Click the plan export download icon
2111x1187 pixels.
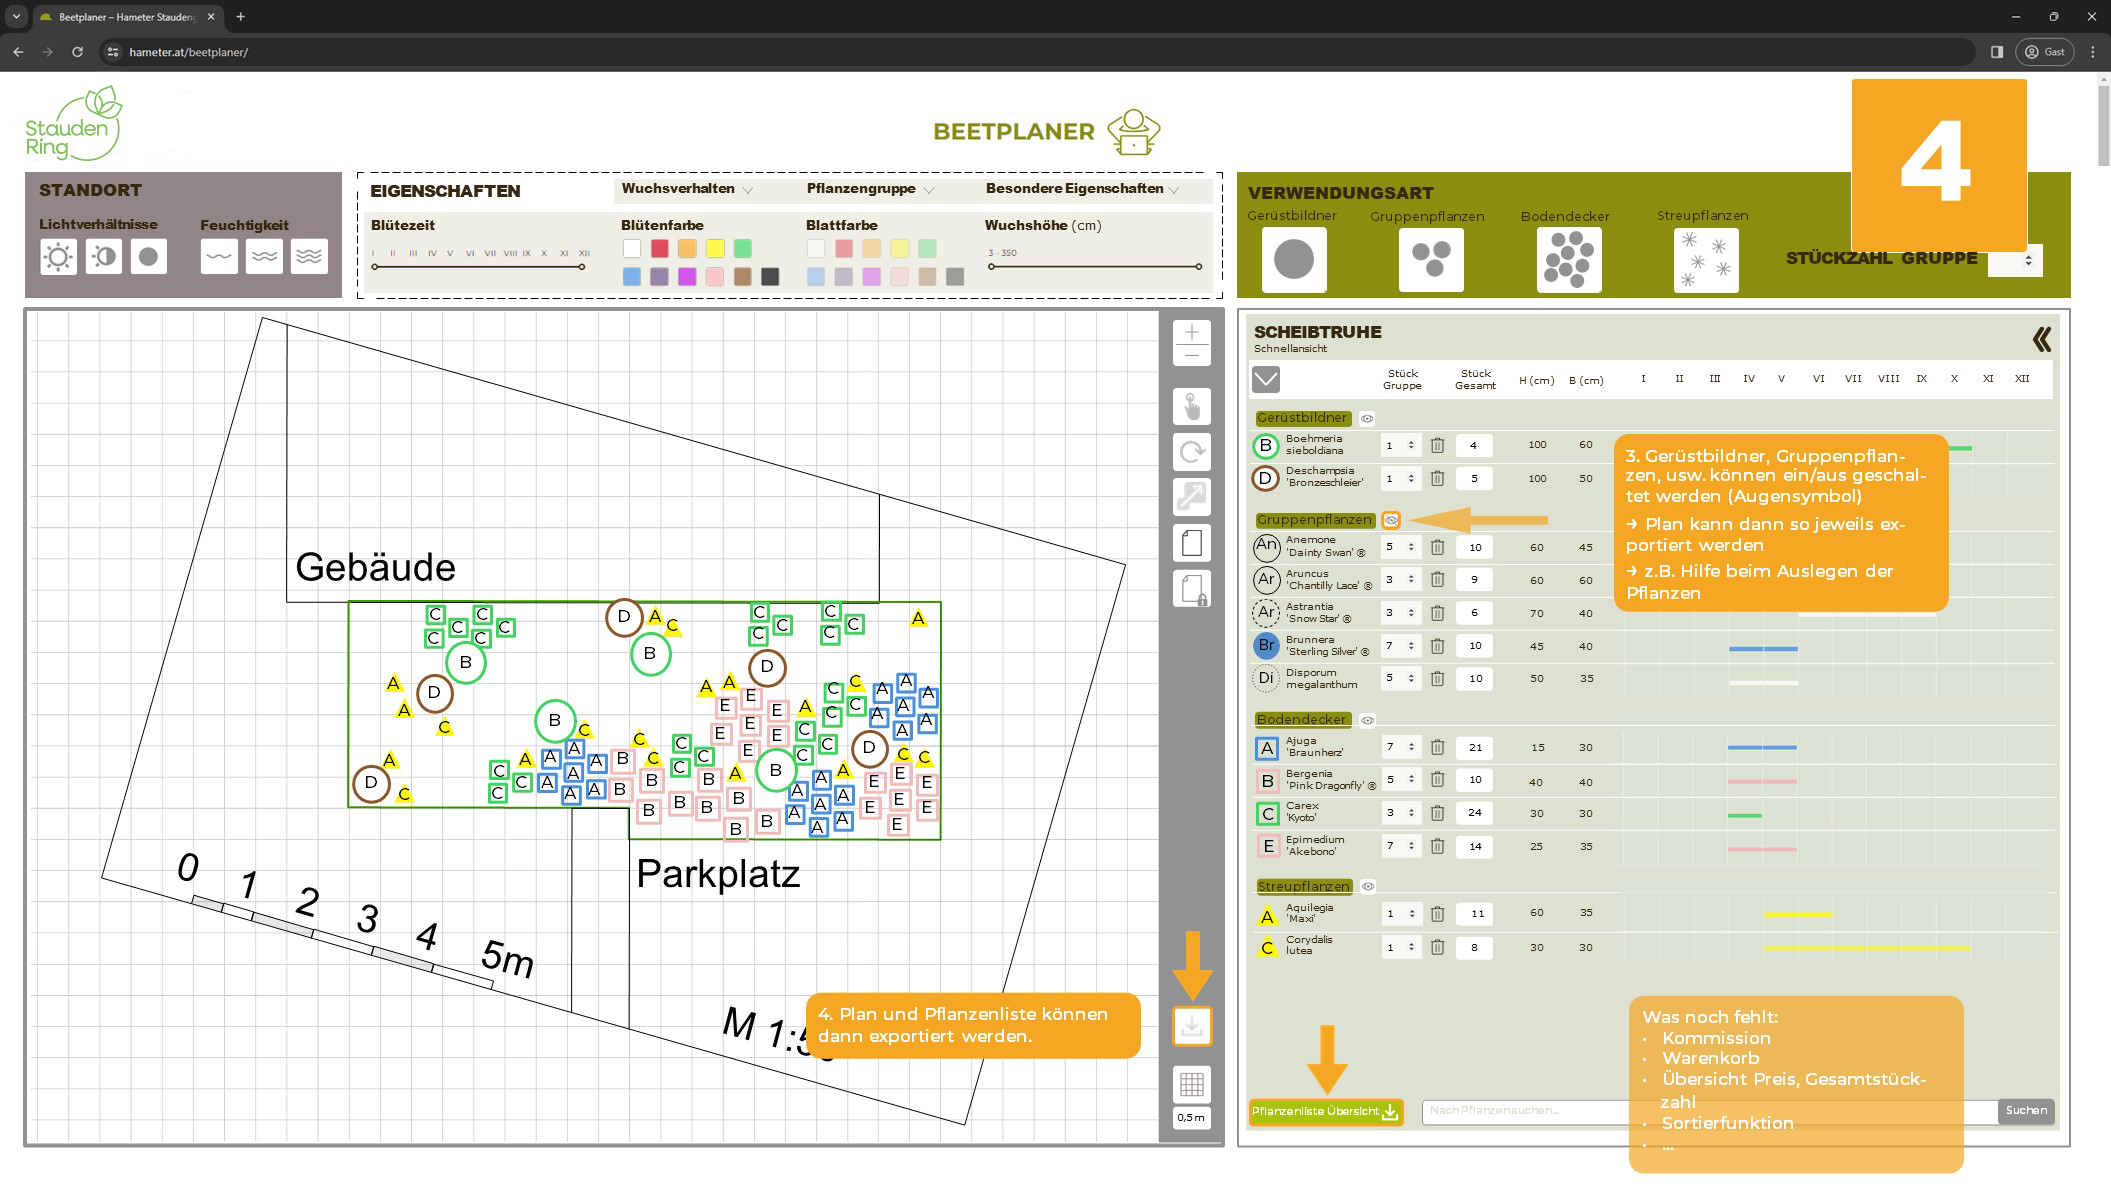1191,1026
